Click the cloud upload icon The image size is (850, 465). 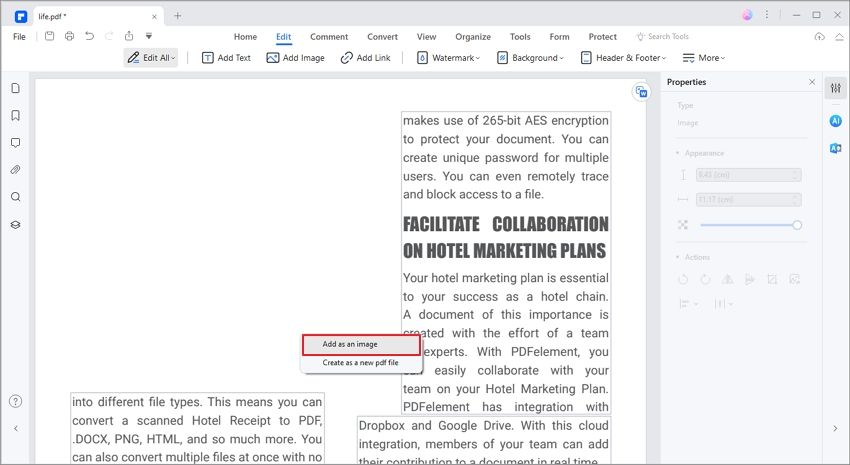tap(820, 36)
